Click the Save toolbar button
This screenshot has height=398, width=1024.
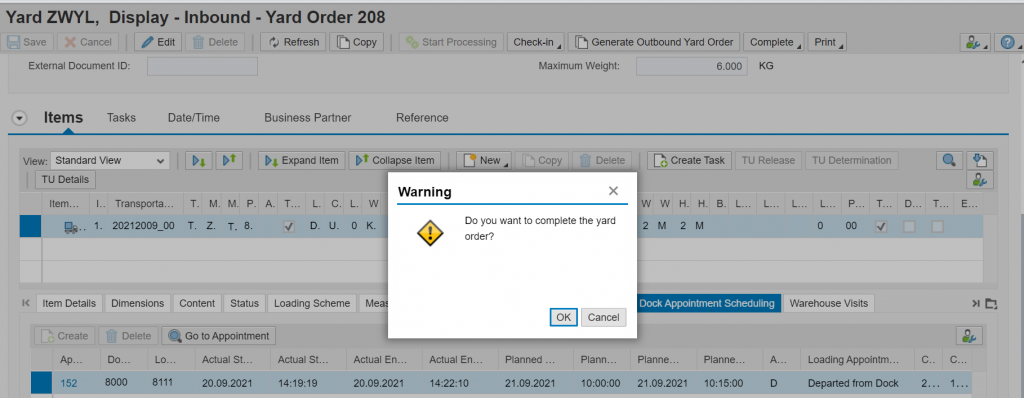point(27,42)
